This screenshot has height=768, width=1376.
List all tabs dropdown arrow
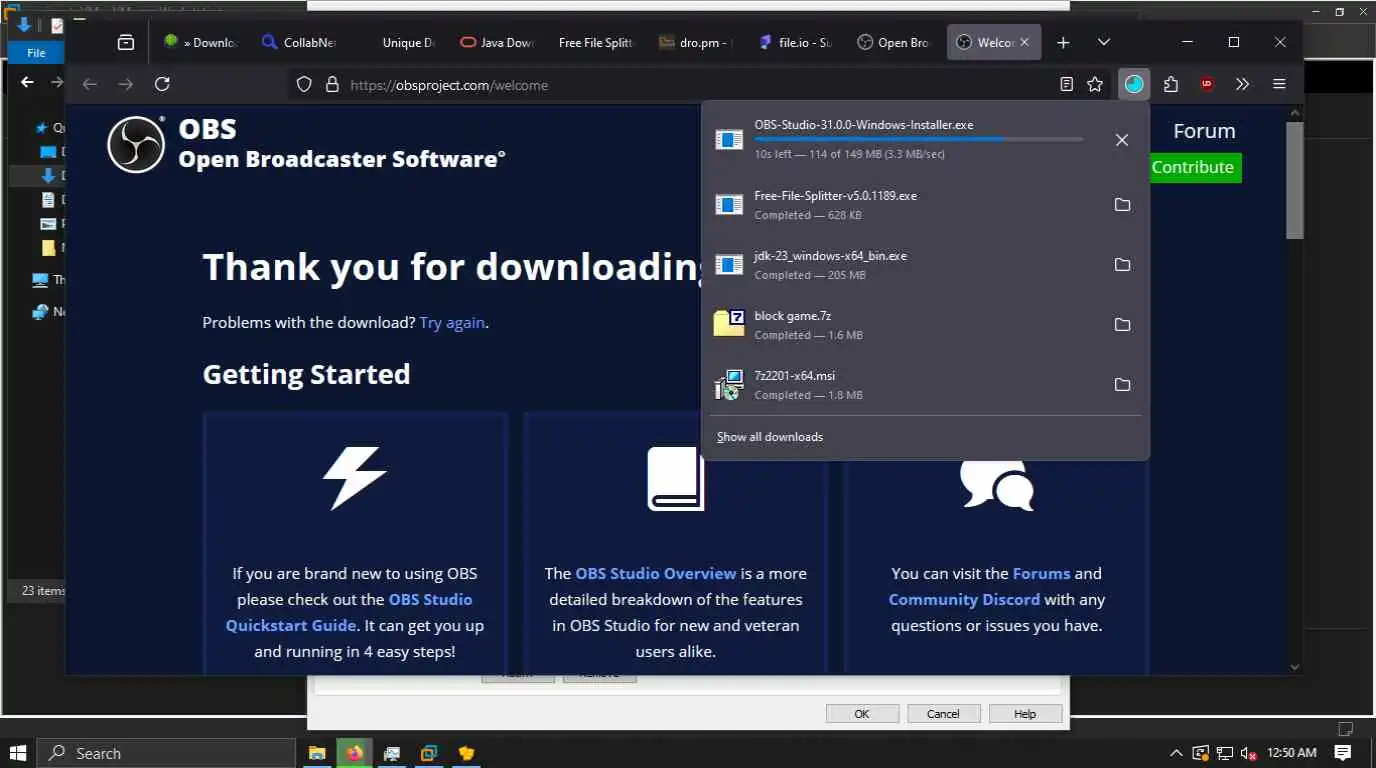[1103, 43]
